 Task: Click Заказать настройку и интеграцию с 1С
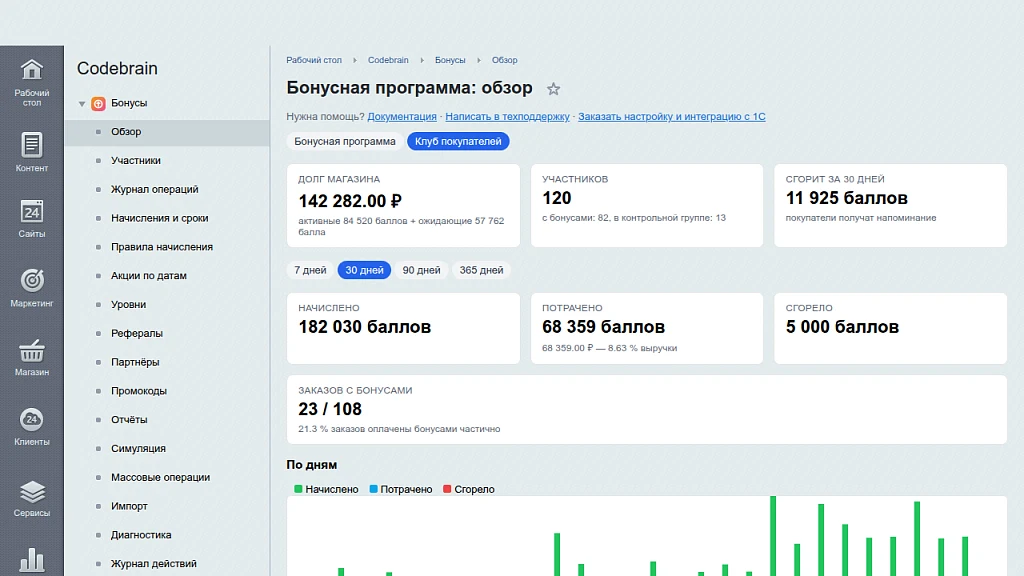671,116
